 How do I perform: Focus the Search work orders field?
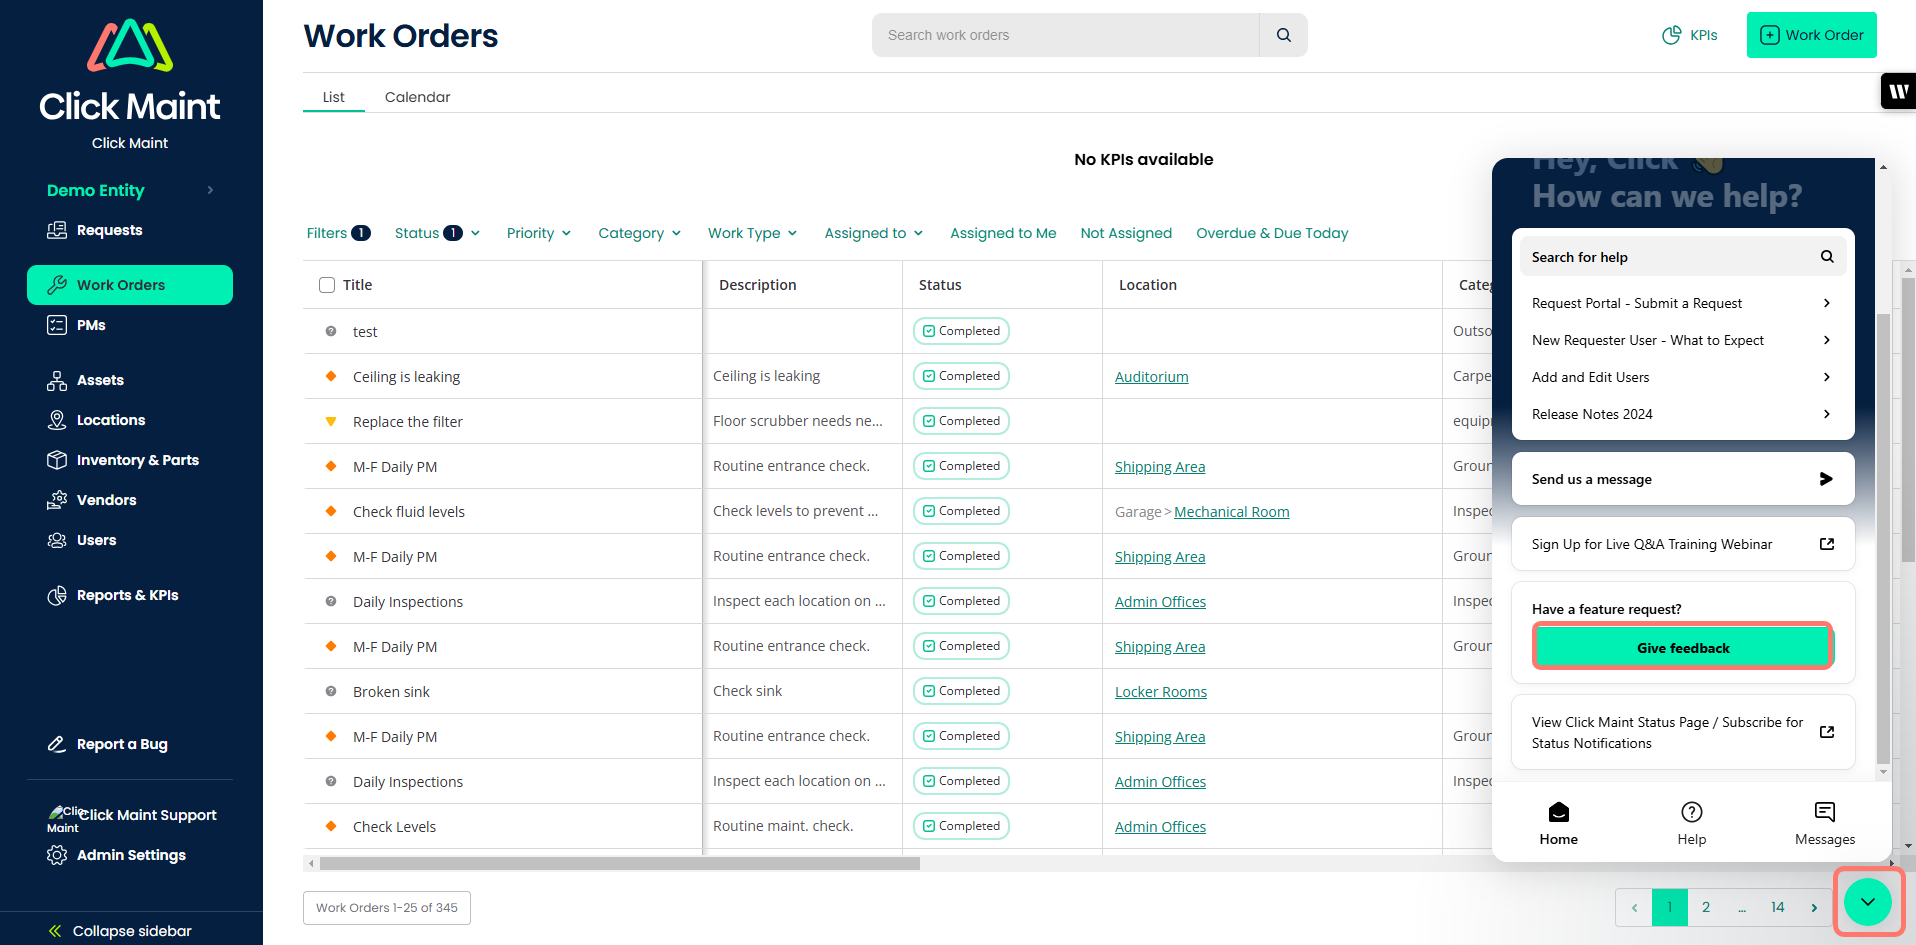coord(1066,35)
